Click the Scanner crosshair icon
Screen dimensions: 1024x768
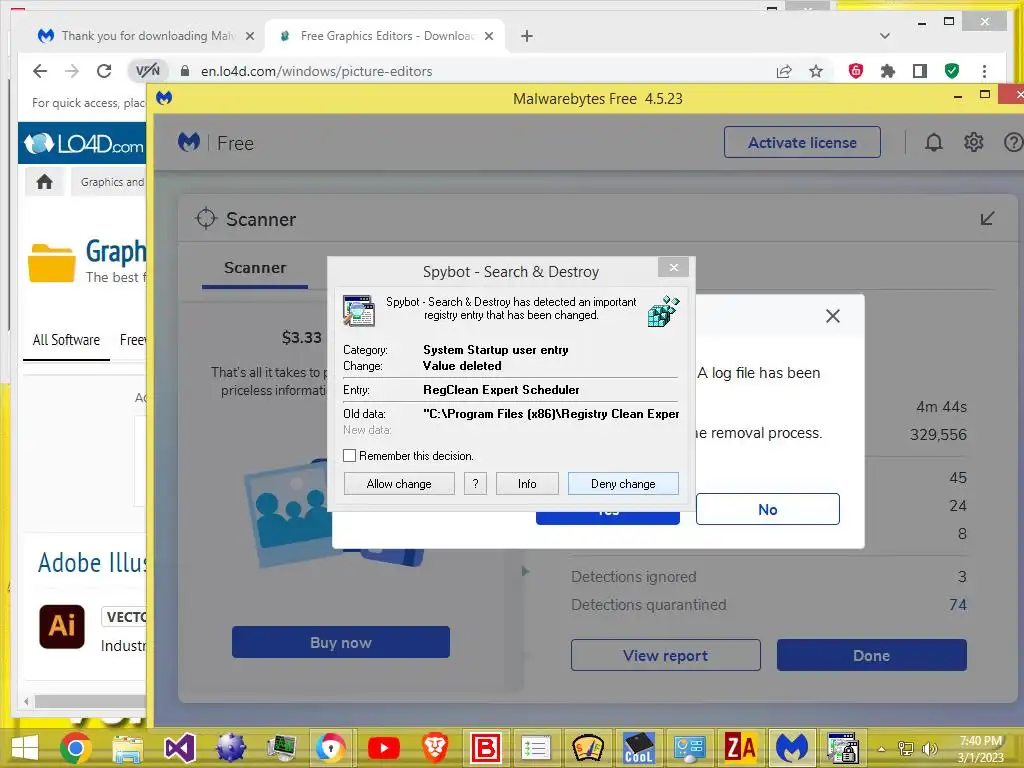[206, 218]
